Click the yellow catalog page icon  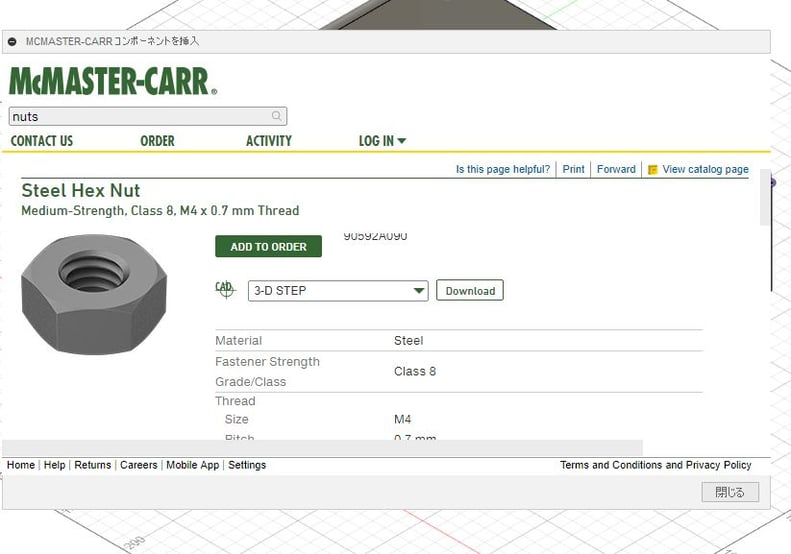(x=652, y=170)
